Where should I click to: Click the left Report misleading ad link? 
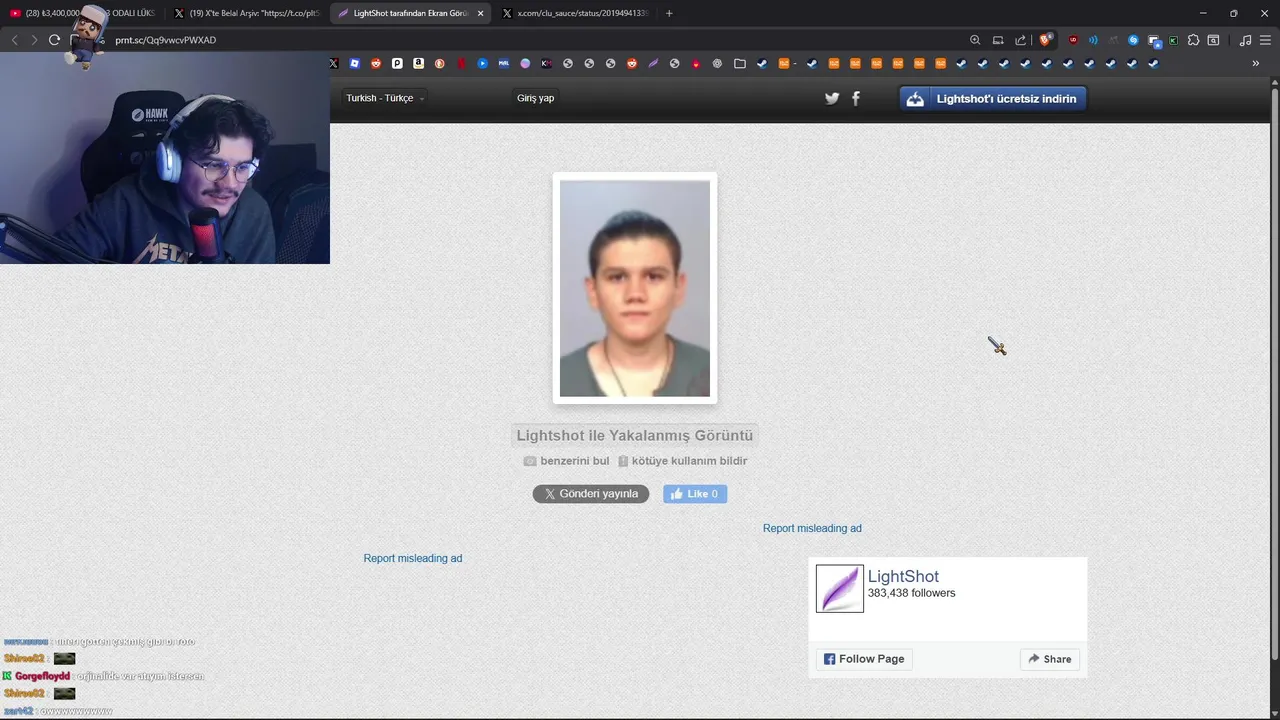tap(413, 558)
